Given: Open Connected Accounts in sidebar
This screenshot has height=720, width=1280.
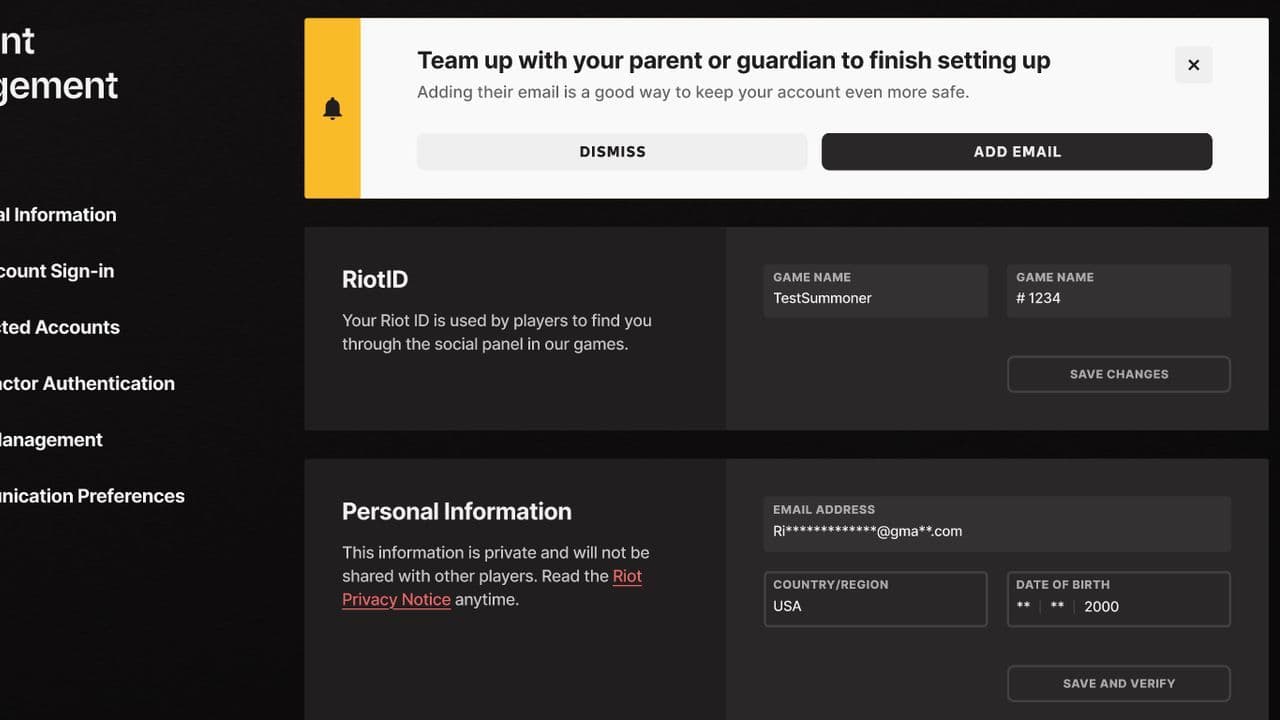Looking at the screenshot, I should (x=60, y=327).
